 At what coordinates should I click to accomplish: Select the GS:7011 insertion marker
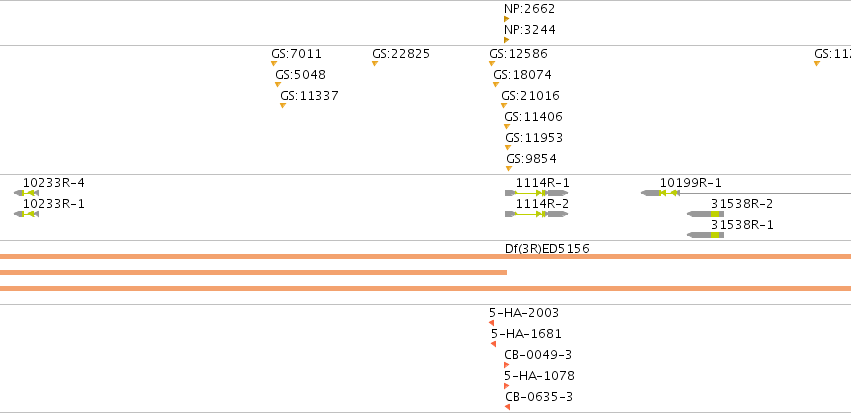pos(274,63)
